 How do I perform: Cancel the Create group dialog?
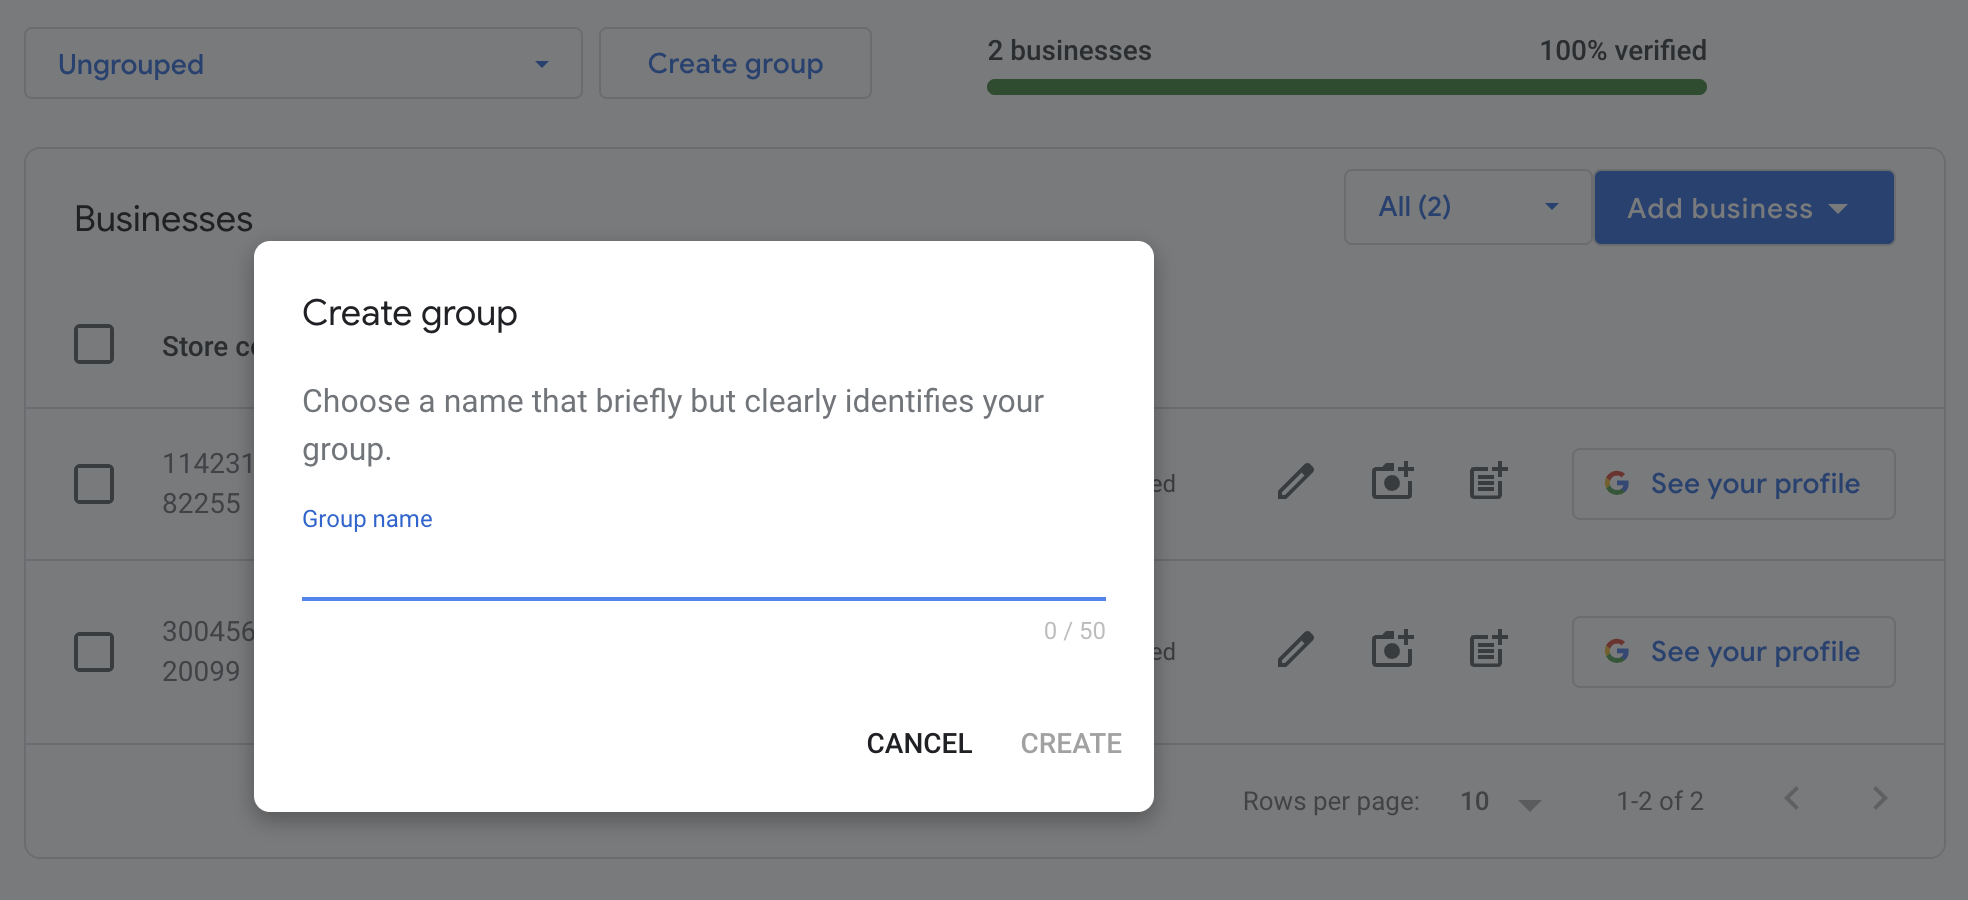click(x=918, y=743)
